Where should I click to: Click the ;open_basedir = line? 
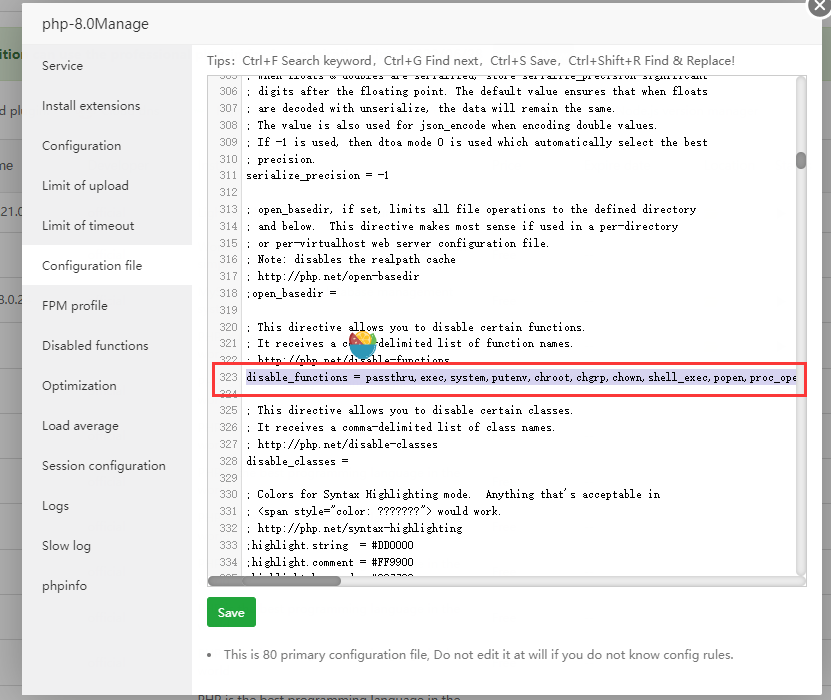[x=291, y=293]
